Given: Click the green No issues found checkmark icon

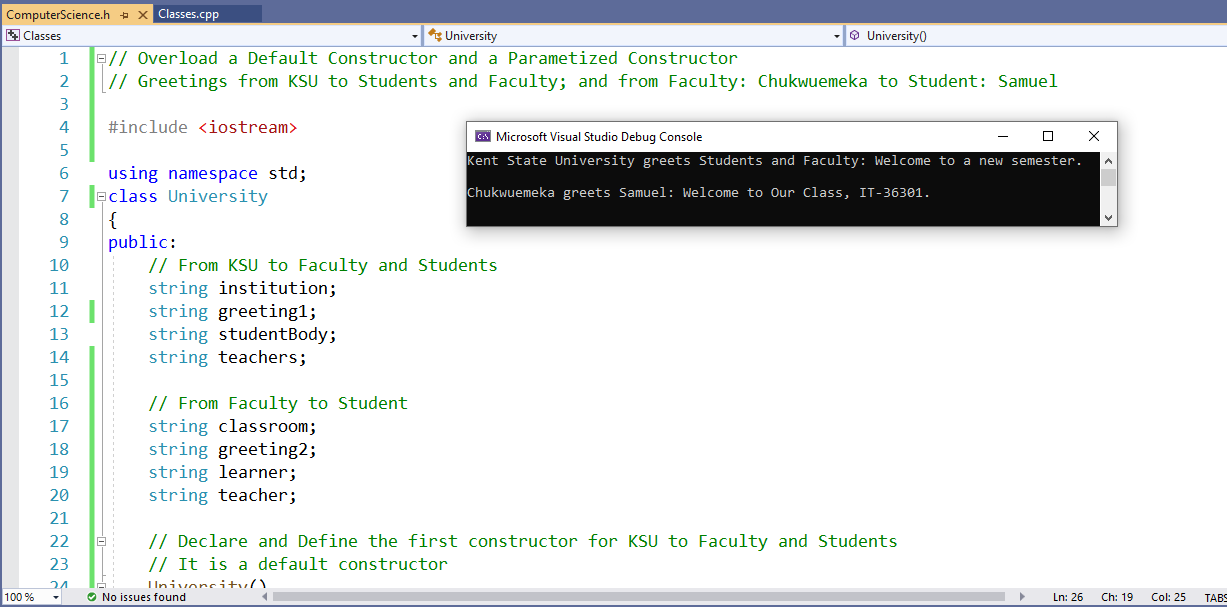Looking at the screenshot, I should 92,597.
